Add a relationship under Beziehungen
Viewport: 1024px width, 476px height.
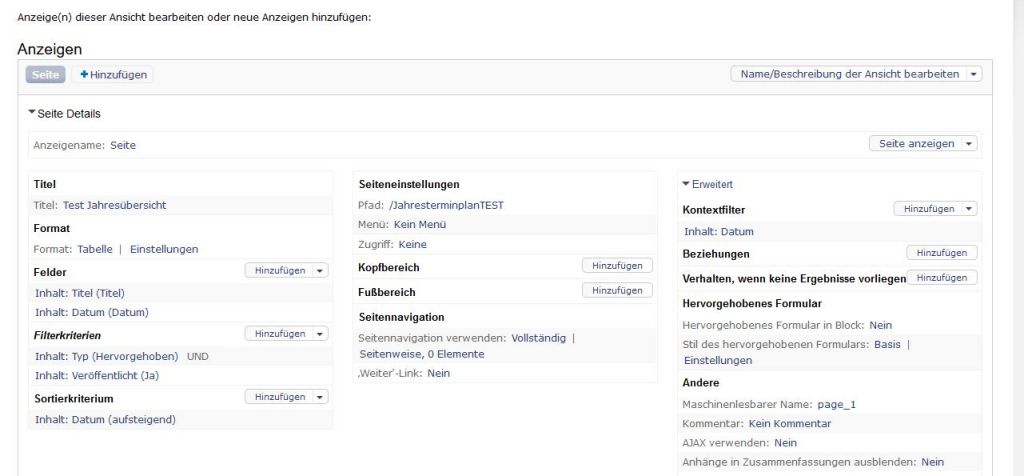(x=941, y=253)
